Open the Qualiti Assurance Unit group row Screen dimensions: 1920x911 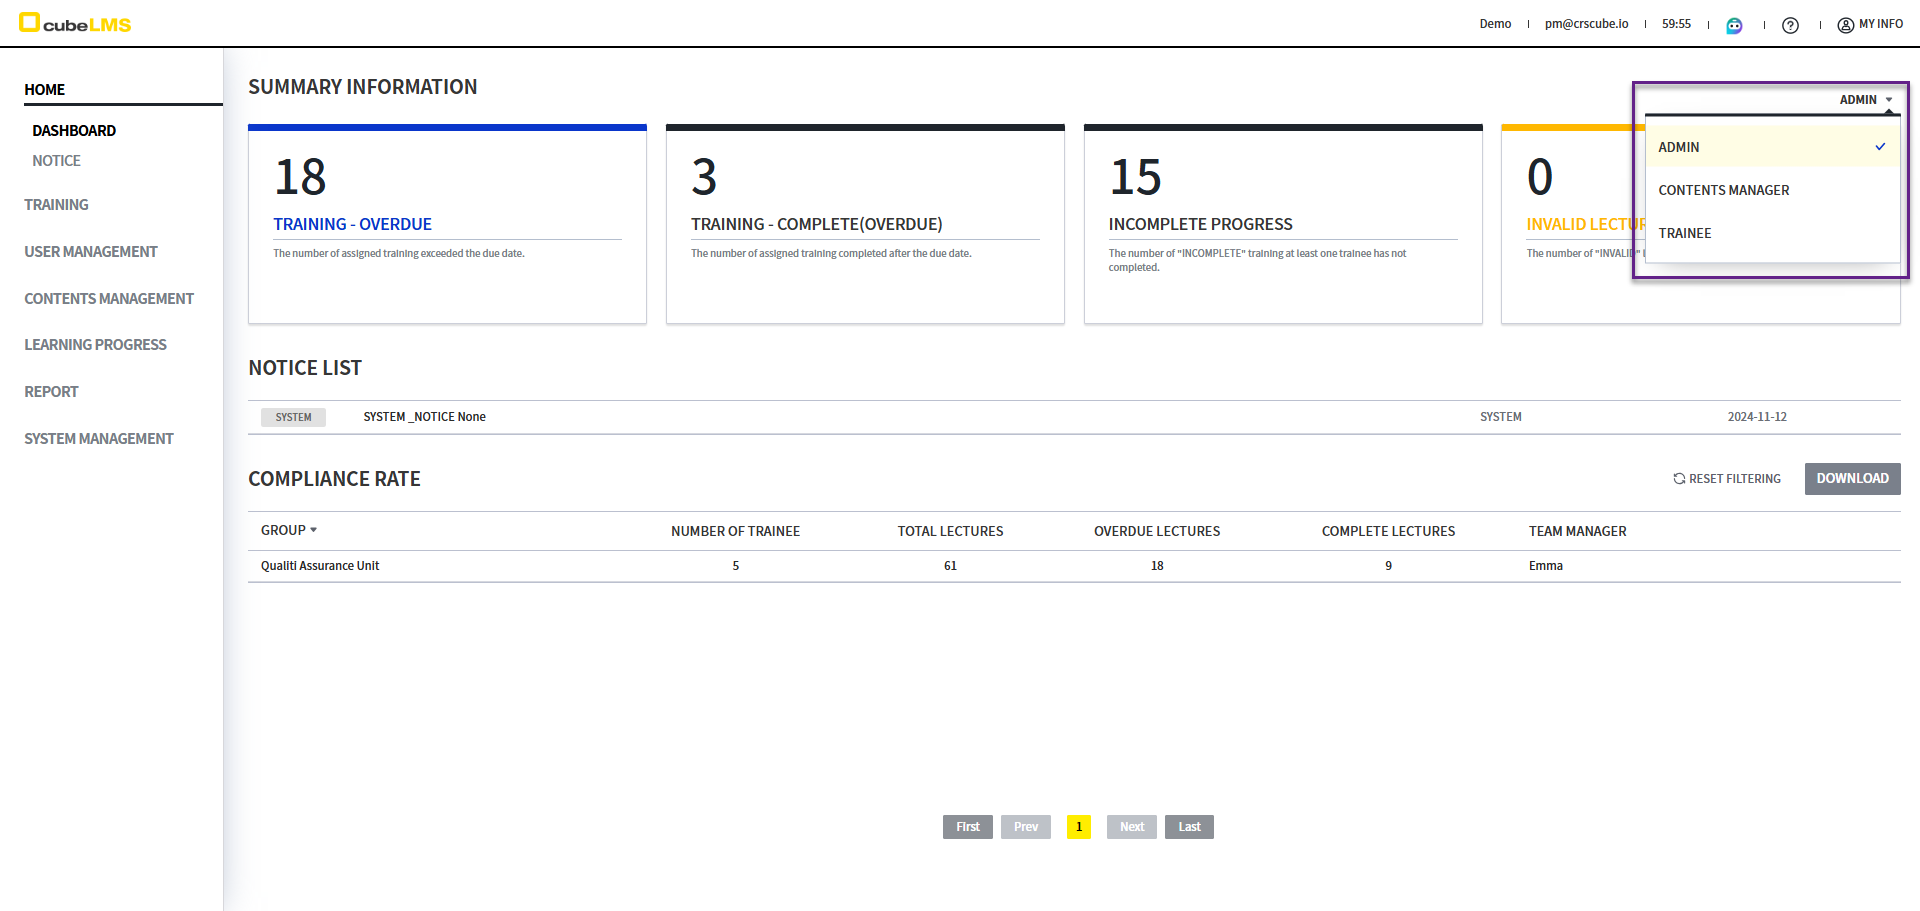(x=320, y=566)
